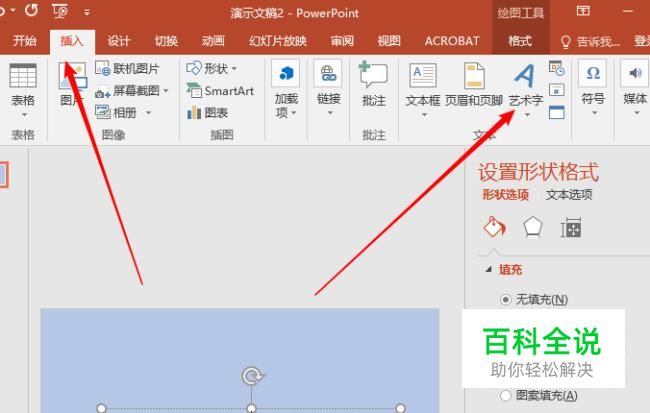Image resolution: width=650 pixels, height=413 pixels.
Task: Click the 图片 picture insert icon
Action: (72, 76)
